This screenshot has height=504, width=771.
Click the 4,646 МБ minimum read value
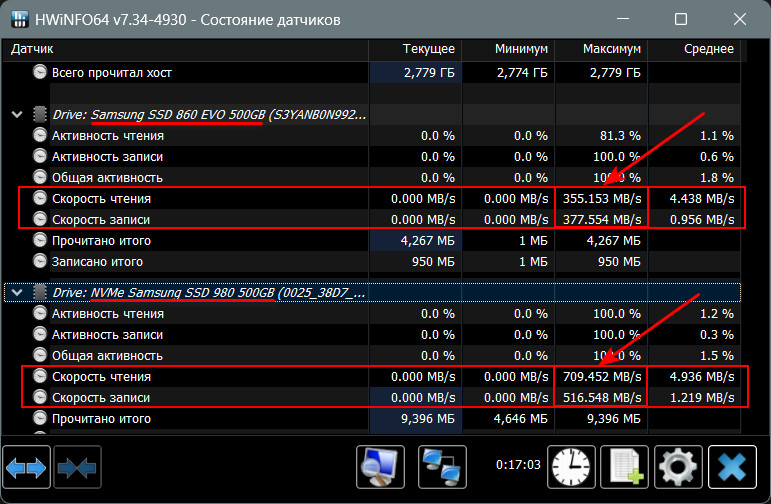pyautogui.click(x=520, y=419)
